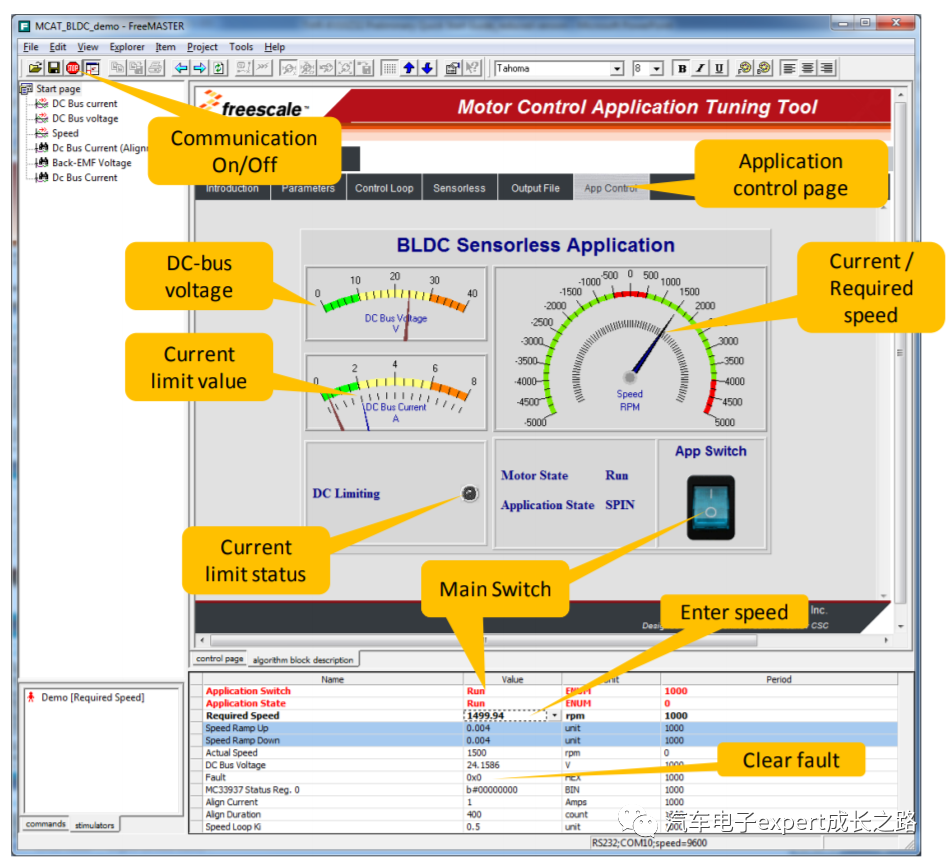Click the control page vertical scrollbar down arrow
This screenshot has height=865, width=948.
point(900,626)
